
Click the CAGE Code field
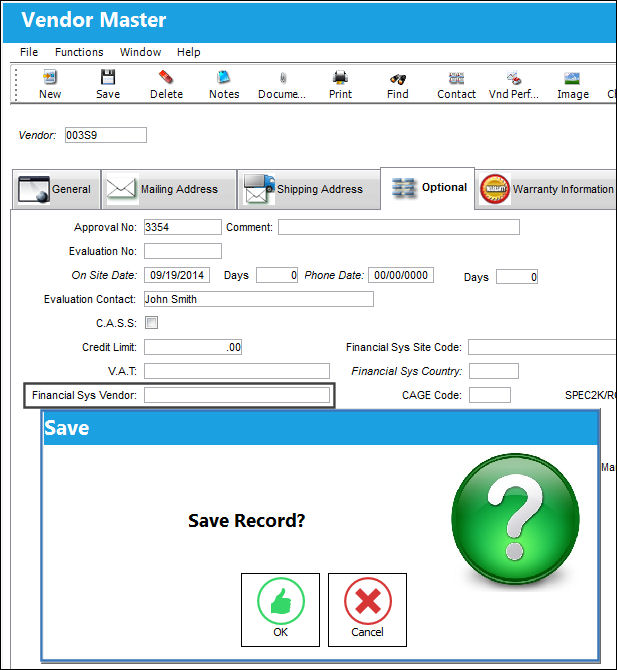pyautogui.click(x=490, y=395)
